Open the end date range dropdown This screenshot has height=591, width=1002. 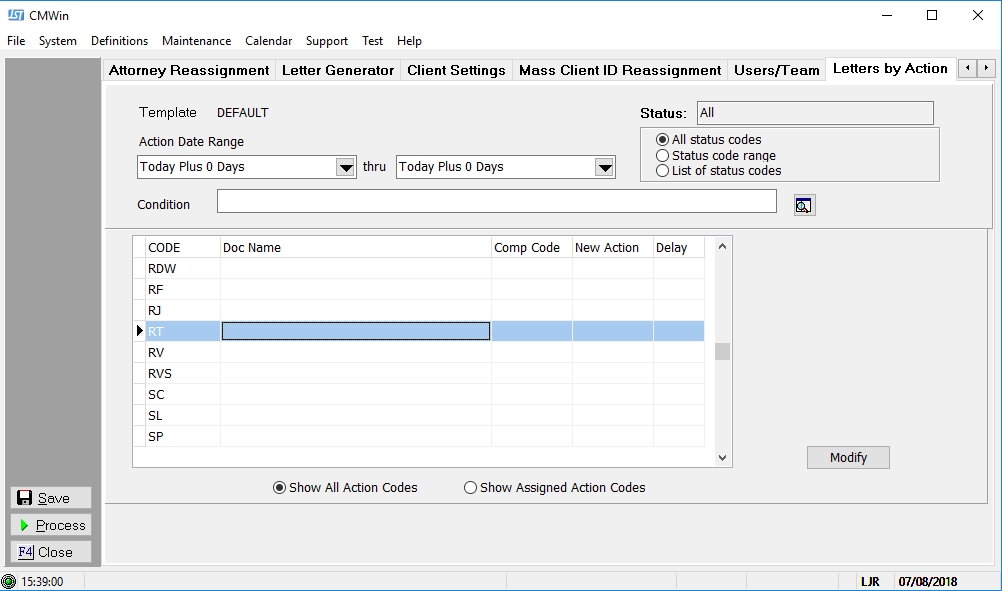coord(604,167)
